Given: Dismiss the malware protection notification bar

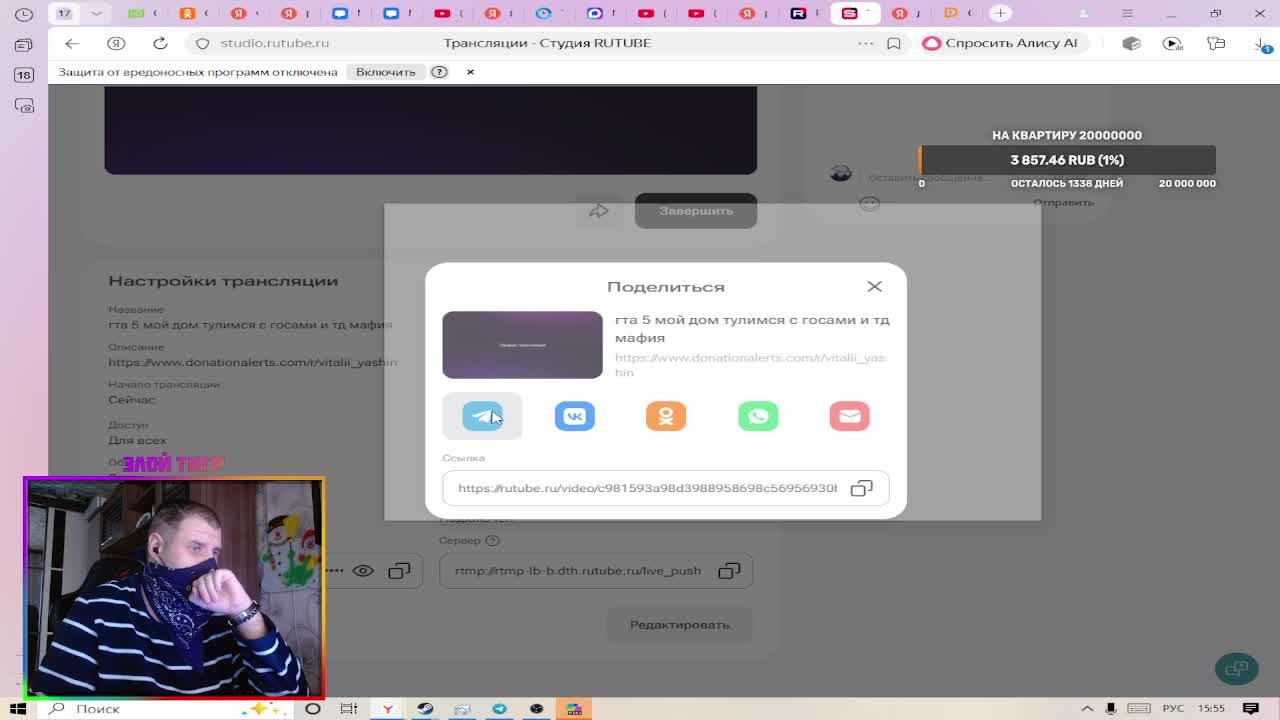Looking at the screenshot, I should [470, 72].
